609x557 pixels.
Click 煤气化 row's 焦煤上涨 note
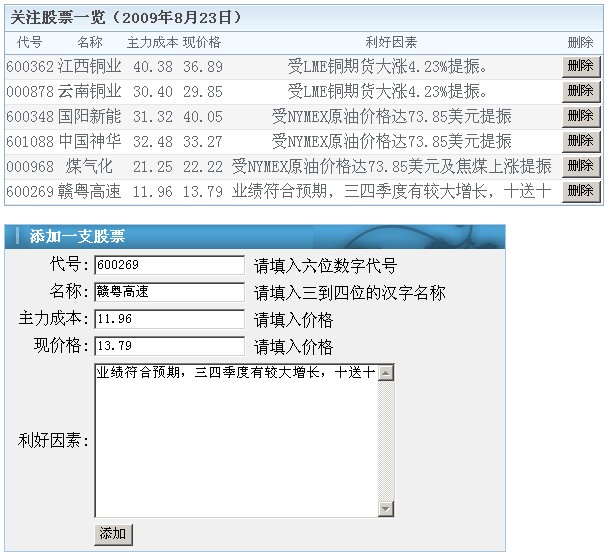tap(392, 166)
